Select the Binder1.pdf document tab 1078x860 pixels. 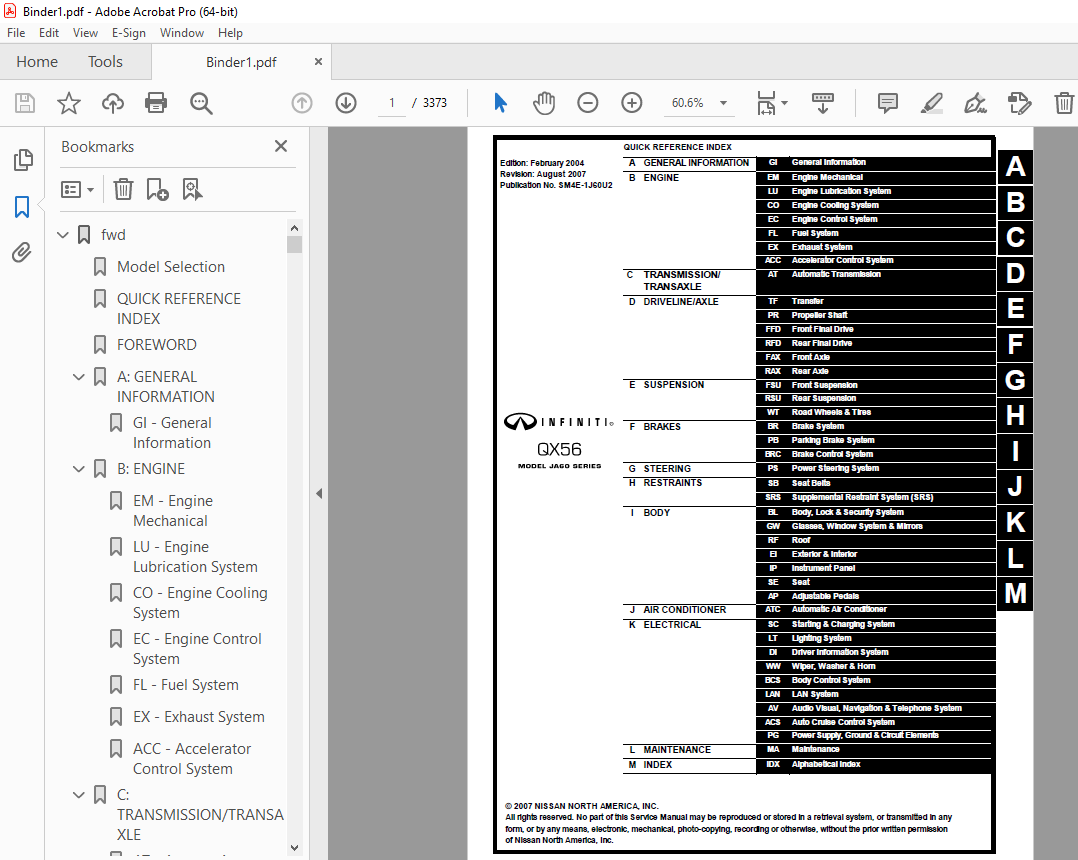click(x=241, y=62)
